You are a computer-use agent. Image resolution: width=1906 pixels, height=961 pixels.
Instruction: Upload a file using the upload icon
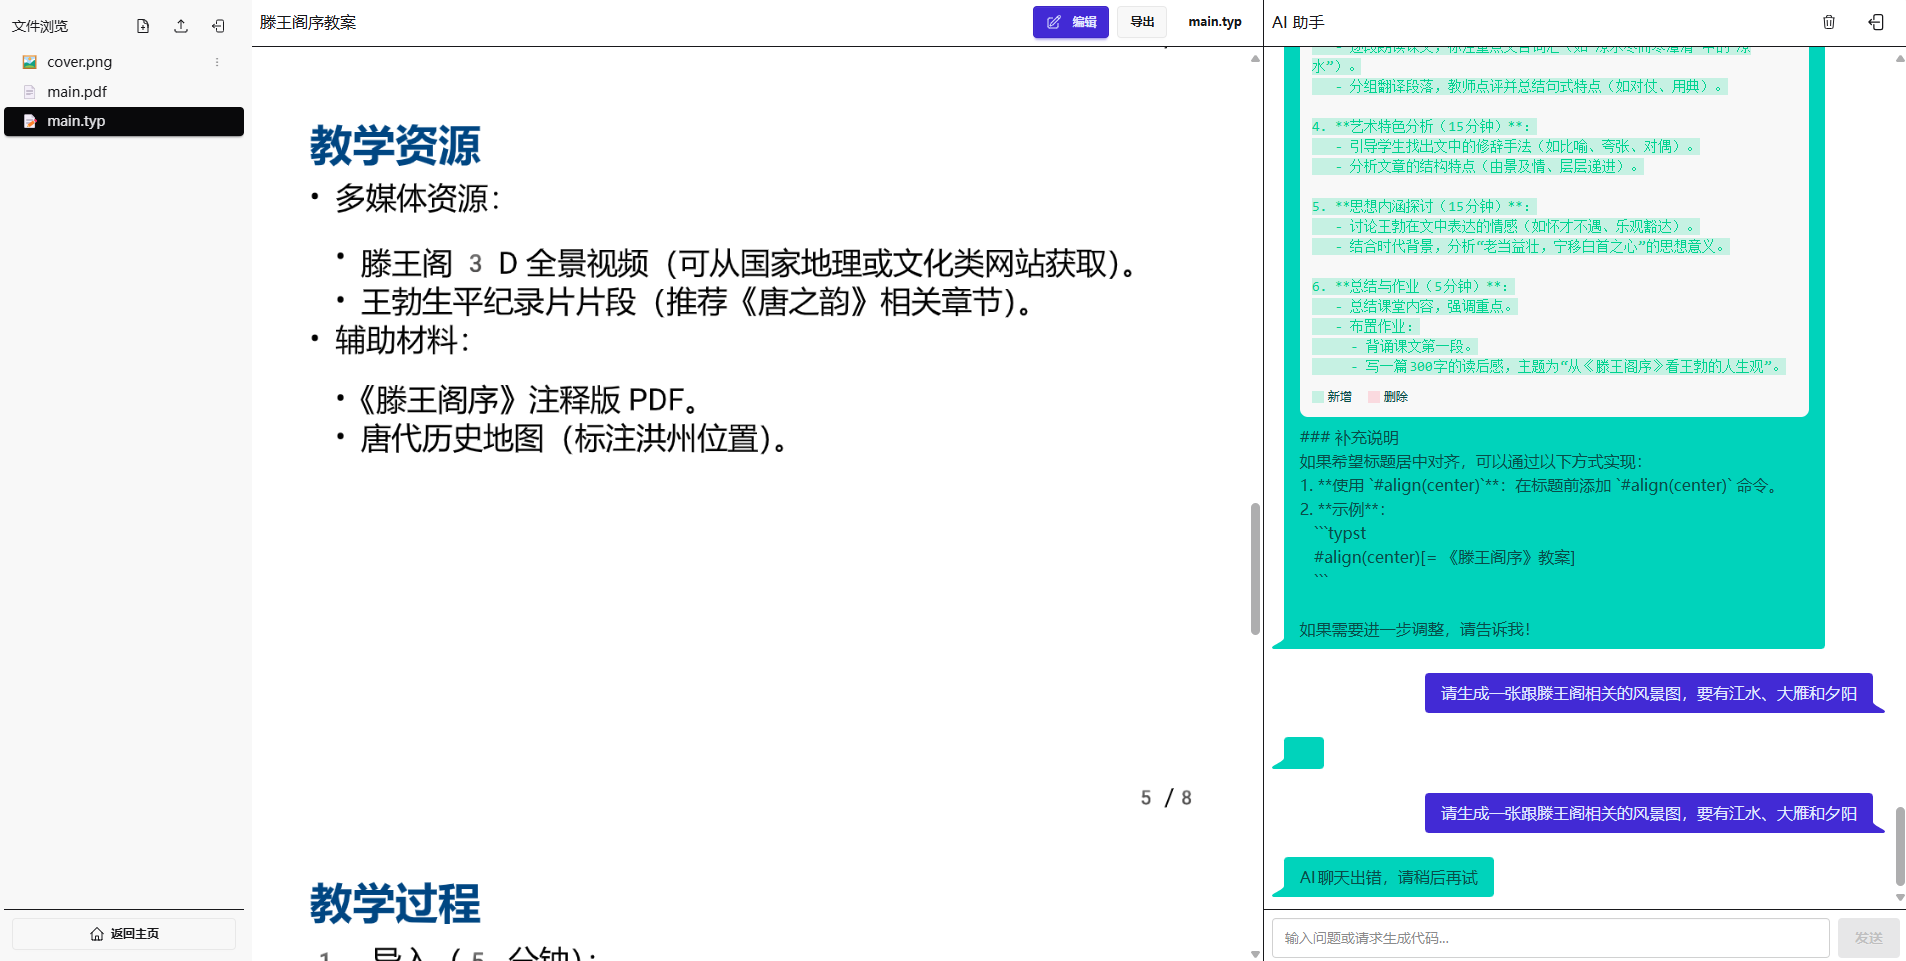pyautogui.click(x=180, y=25)
